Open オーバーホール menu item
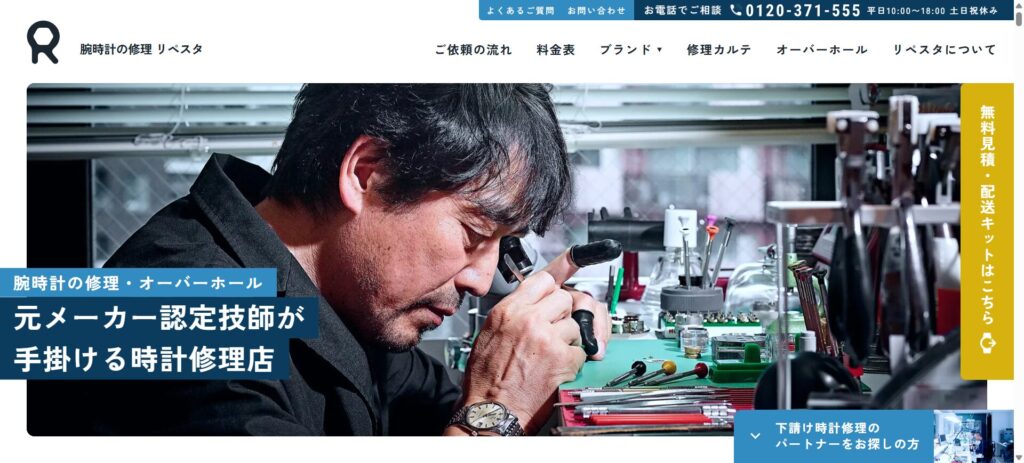 click(822, 50)
